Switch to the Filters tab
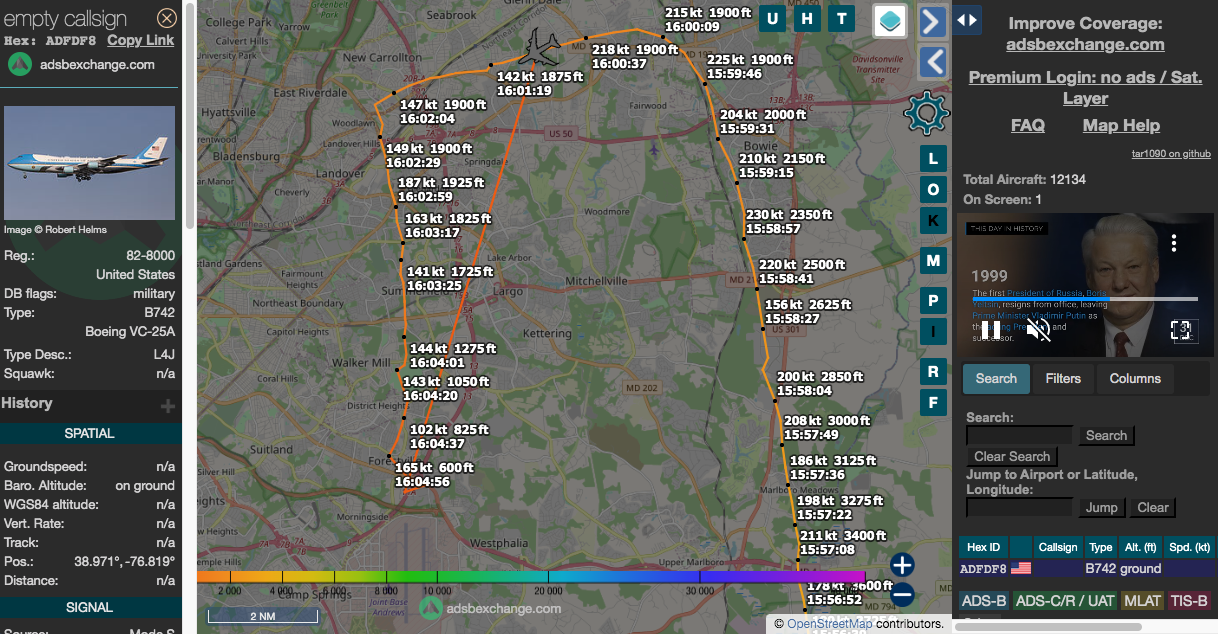1218x634 pixels. pos(1063,379)
